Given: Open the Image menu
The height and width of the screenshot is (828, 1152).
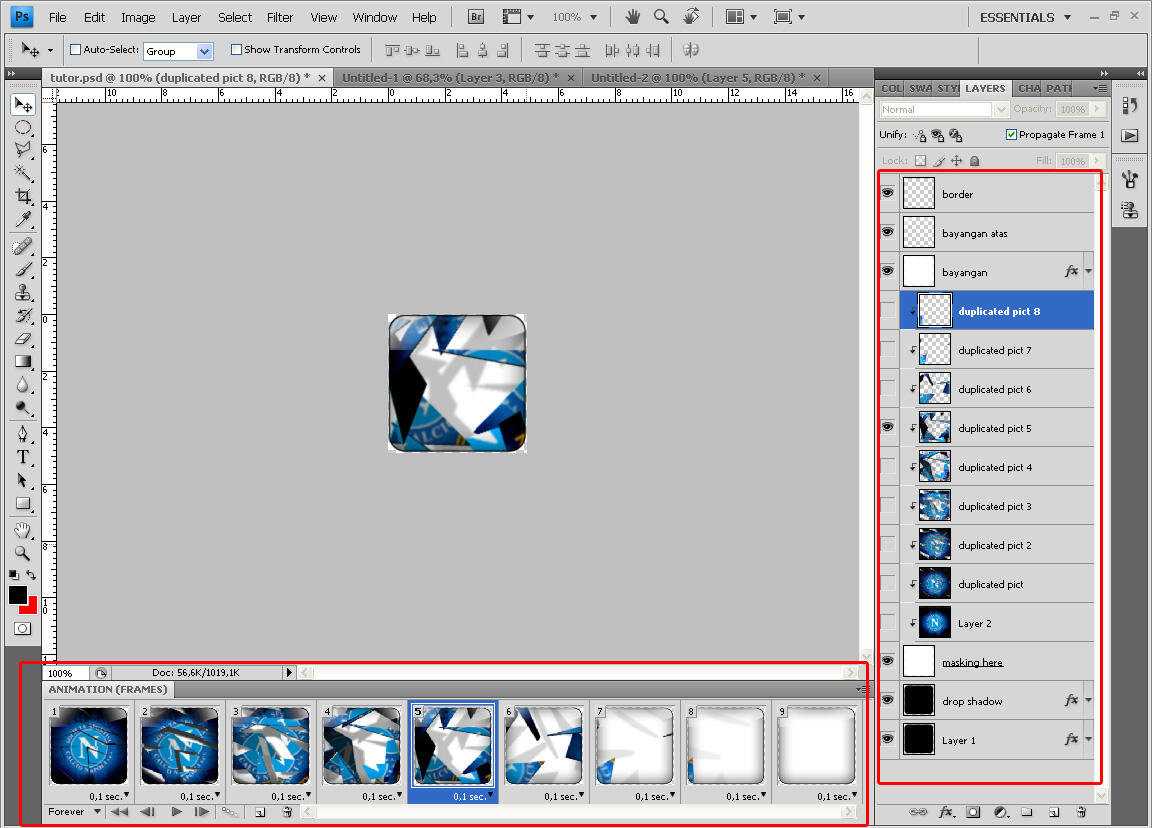Looking at the screenshot, I should pyautogui.click(x=138, y=17).
